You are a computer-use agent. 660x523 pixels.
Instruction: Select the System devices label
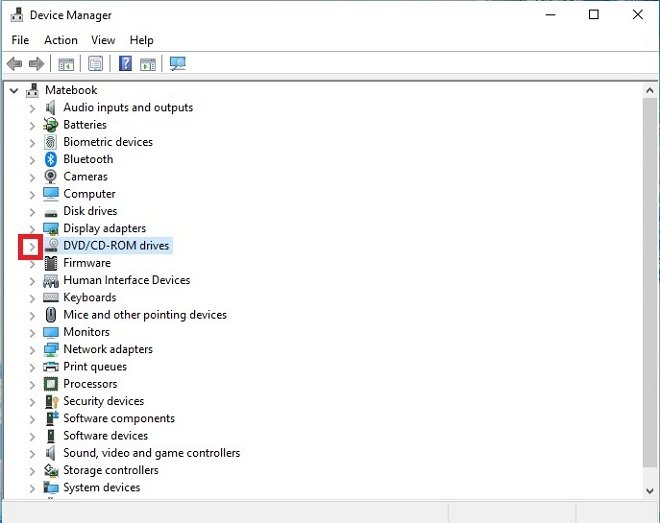point(101,487)
